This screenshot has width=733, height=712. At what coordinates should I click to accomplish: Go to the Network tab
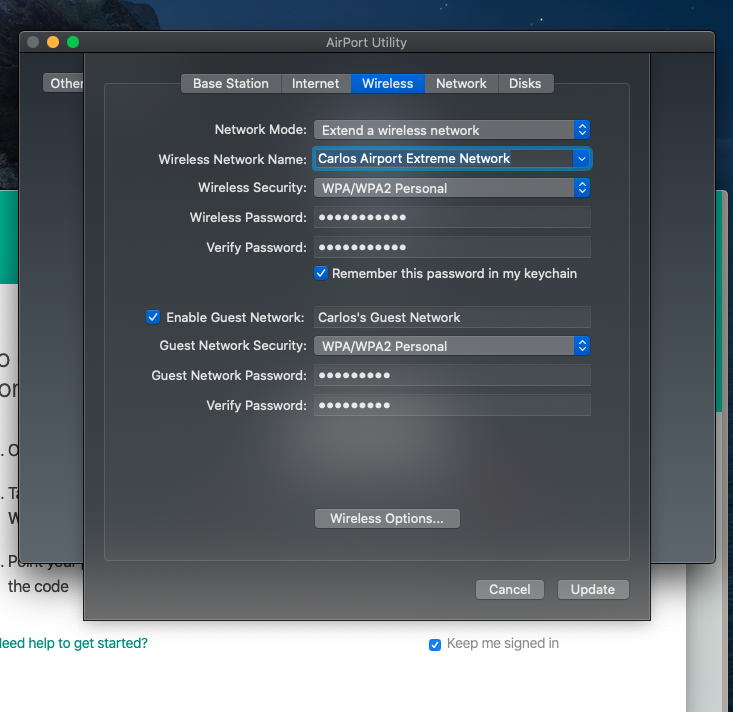(x=461, y=84)
